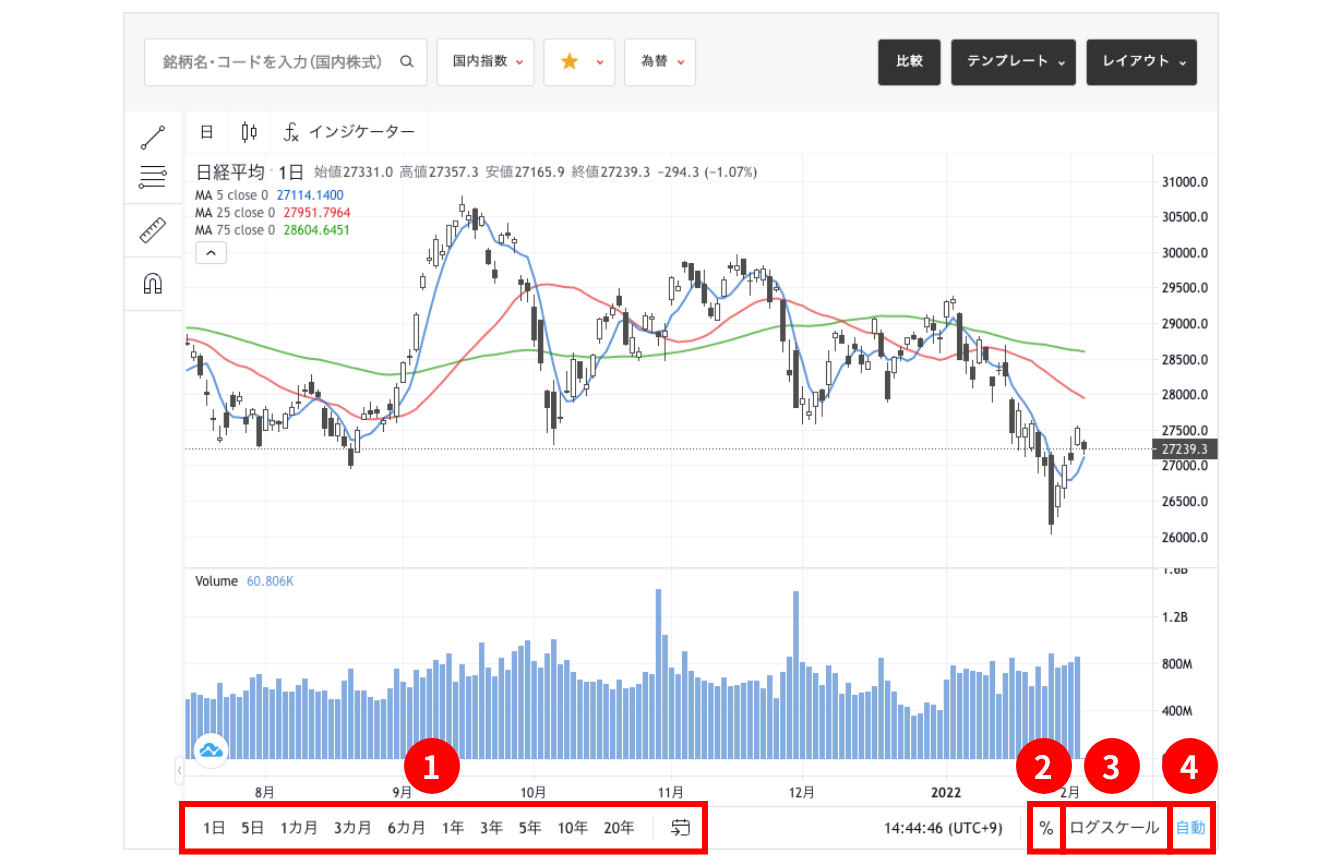
Task: Click the 14:44:46 (UTC+9) timezone clock
Action: point(945,828)
